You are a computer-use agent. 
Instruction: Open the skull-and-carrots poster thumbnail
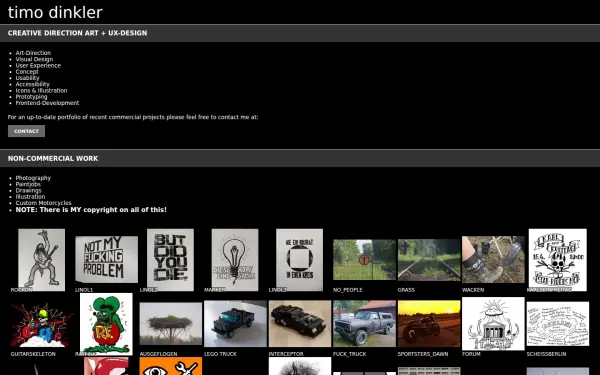(558, 260)
